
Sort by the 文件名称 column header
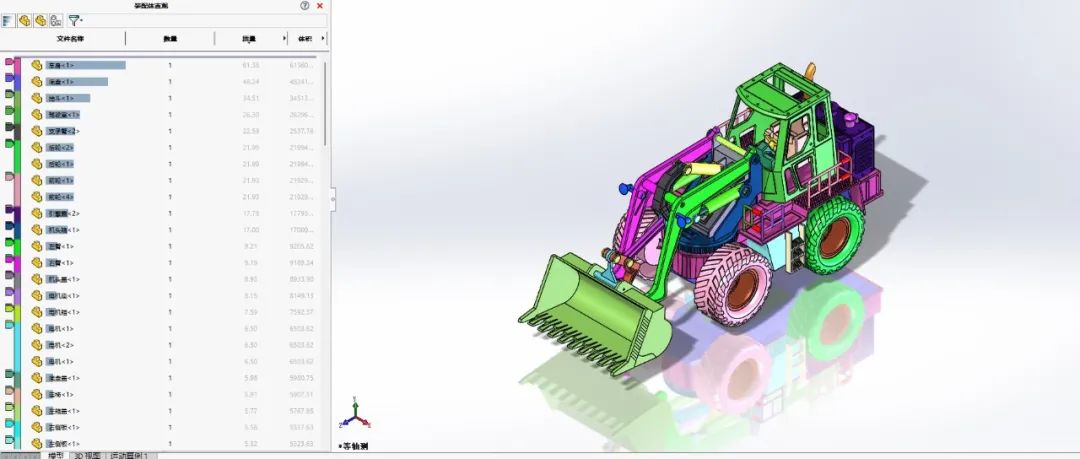pos(70,39)
